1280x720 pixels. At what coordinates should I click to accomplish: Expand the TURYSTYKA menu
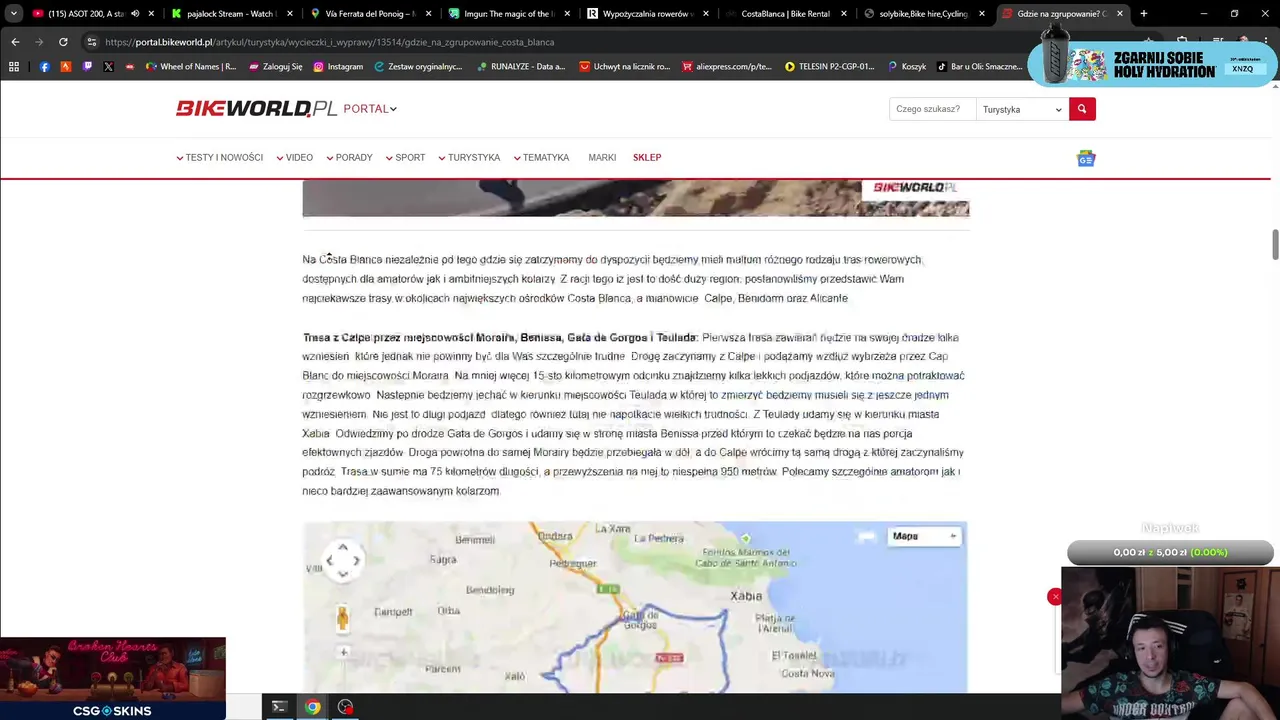coord(469,157)
